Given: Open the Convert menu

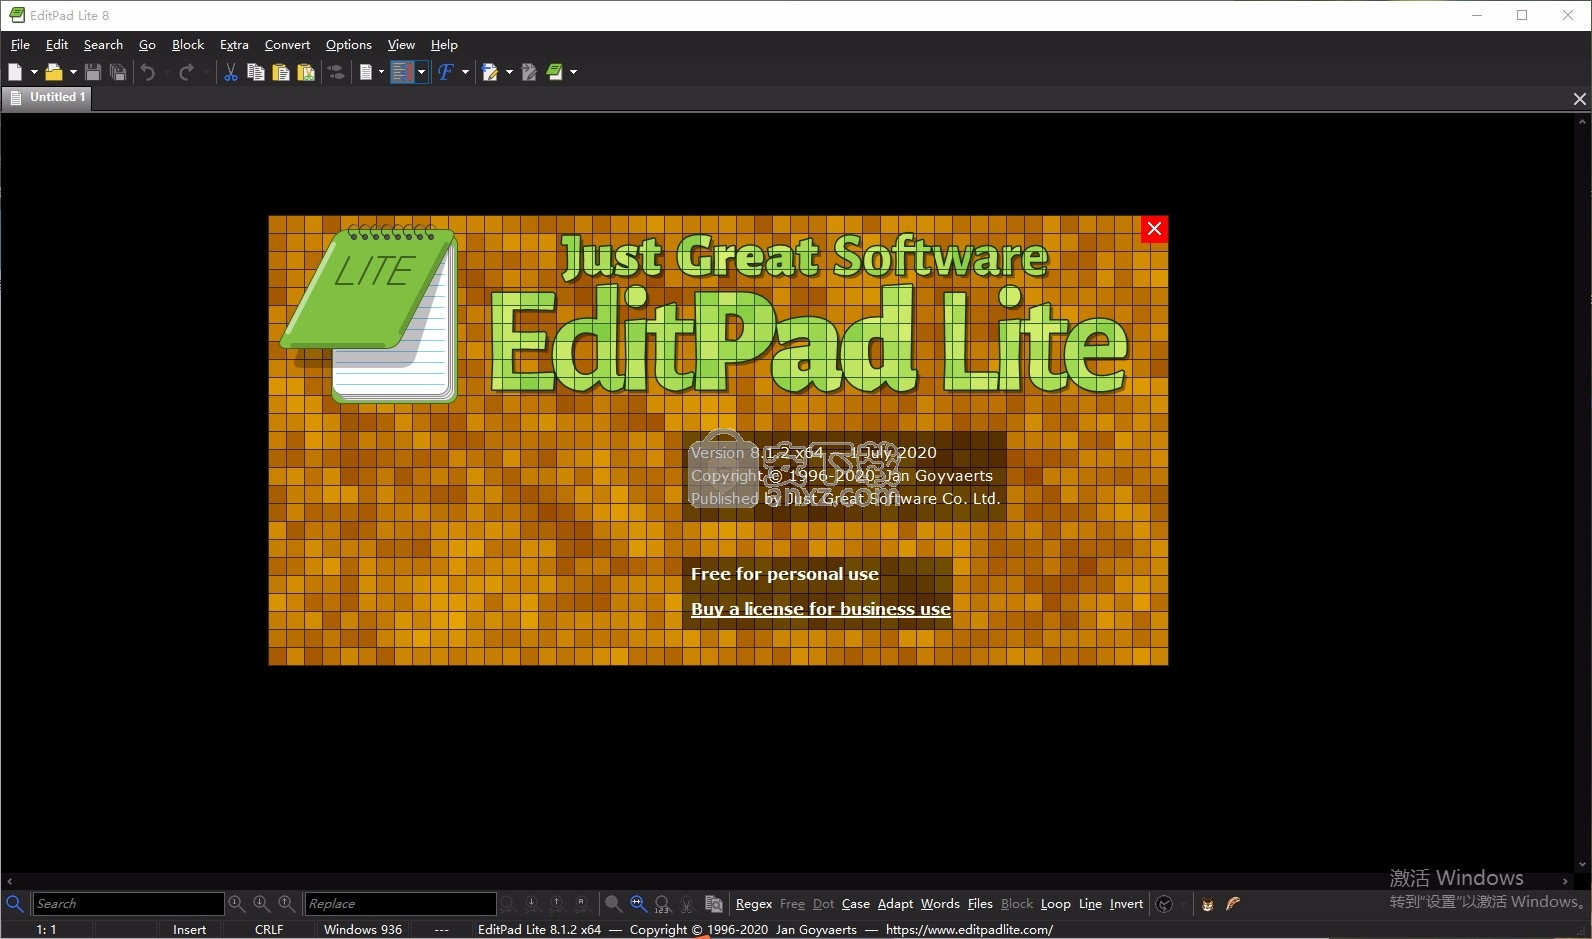Looking at the screenshot, I should [x=287, y=45].
